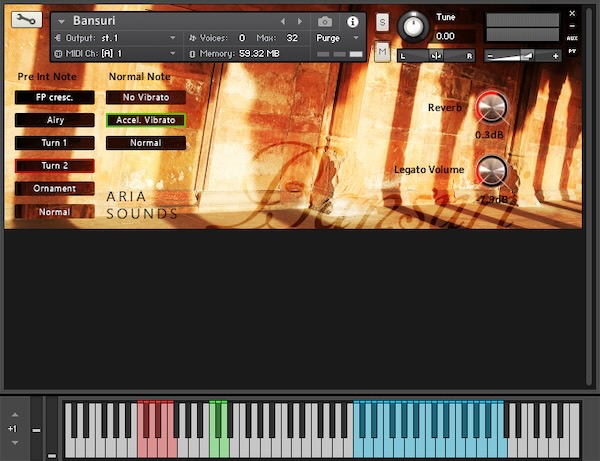Take a snapshot with the camera icon
Viewport: 600px width, 461px height.
[x=325, y=22]
